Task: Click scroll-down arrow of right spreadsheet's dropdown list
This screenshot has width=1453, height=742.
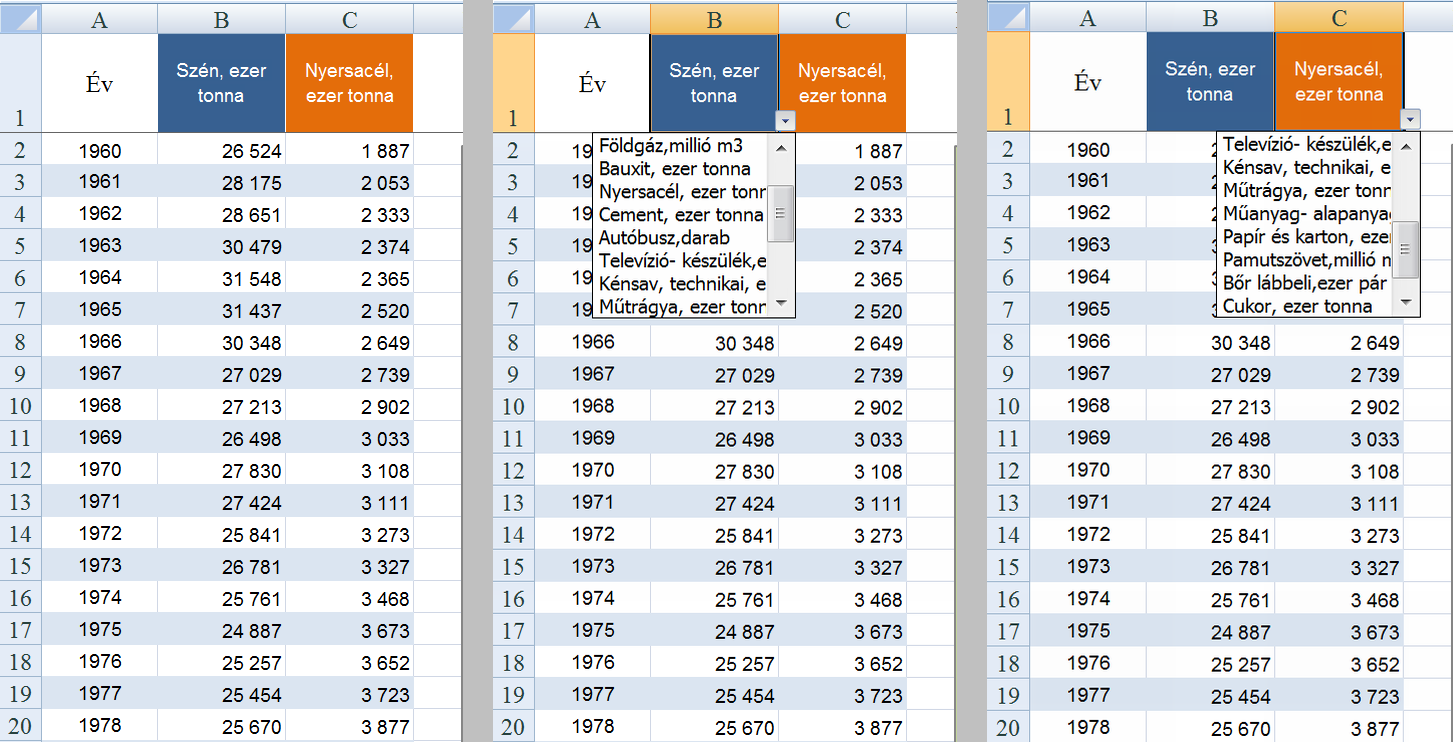Action: pos(1407,303)
